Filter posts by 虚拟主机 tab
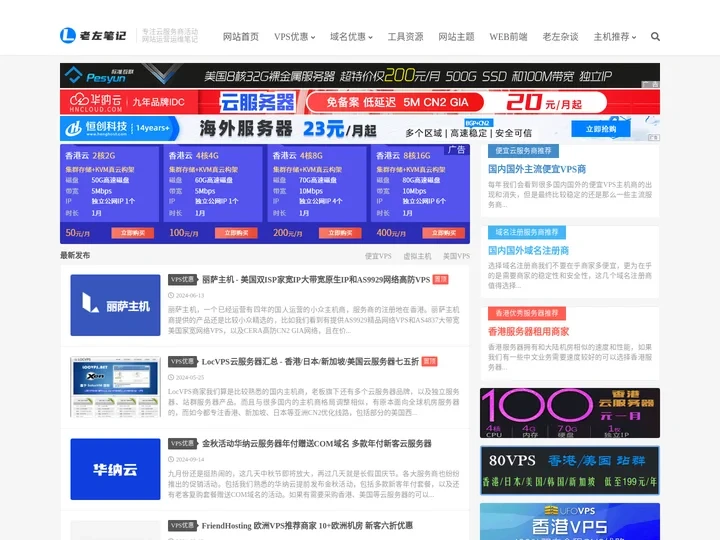Image resolution: width=720 pixels, height=540 pixels. coord(417,256)
